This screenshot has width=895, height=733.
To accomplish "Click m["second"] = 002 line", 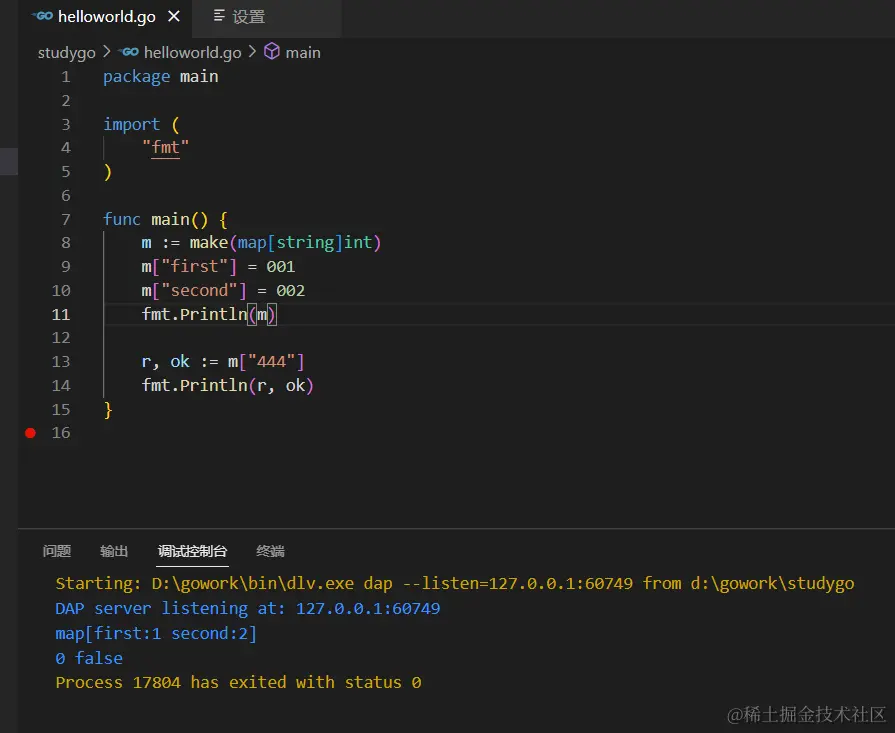I will pos(223,291).
